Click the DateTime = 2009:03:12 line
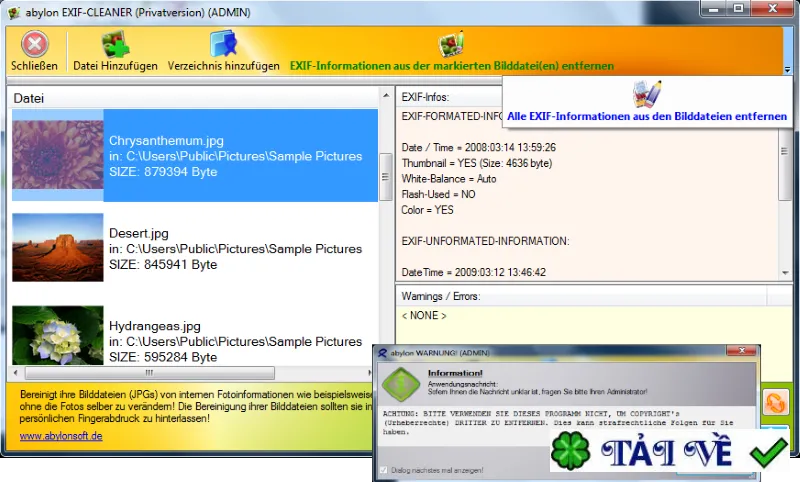 (473, 272)
